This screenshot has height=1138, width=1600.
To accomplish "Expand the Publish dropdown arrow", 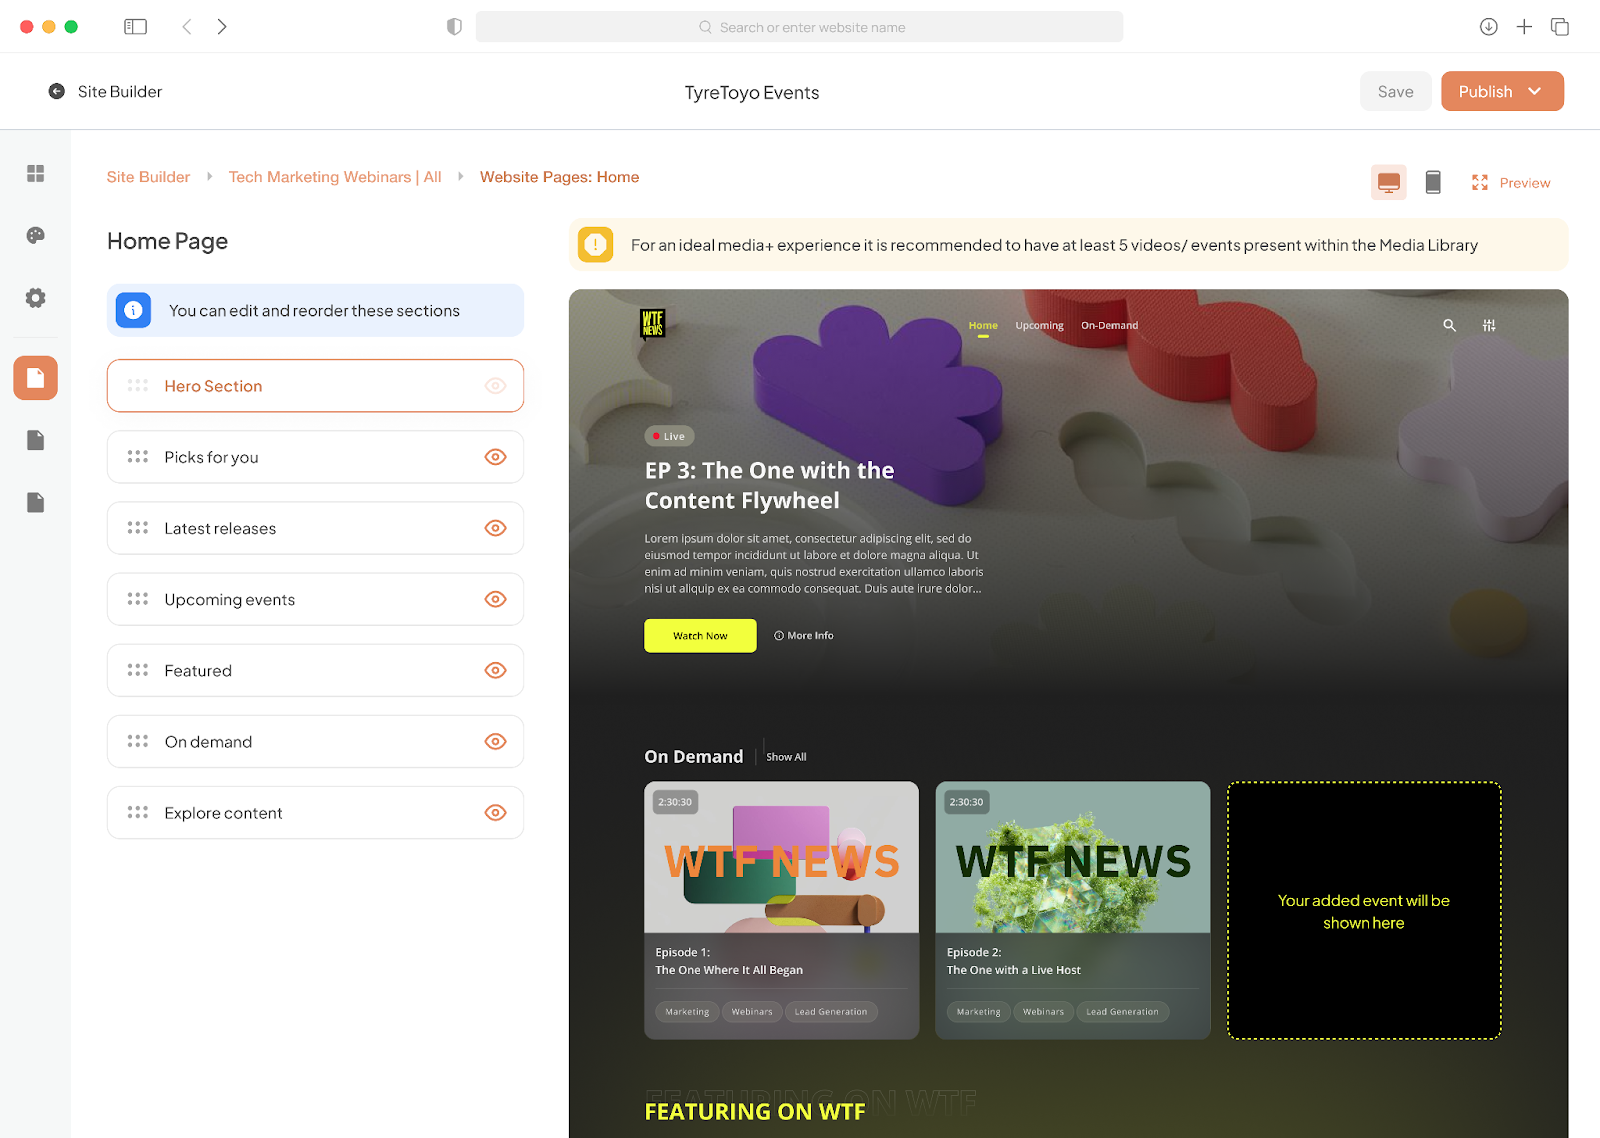I will (1535, 91).
